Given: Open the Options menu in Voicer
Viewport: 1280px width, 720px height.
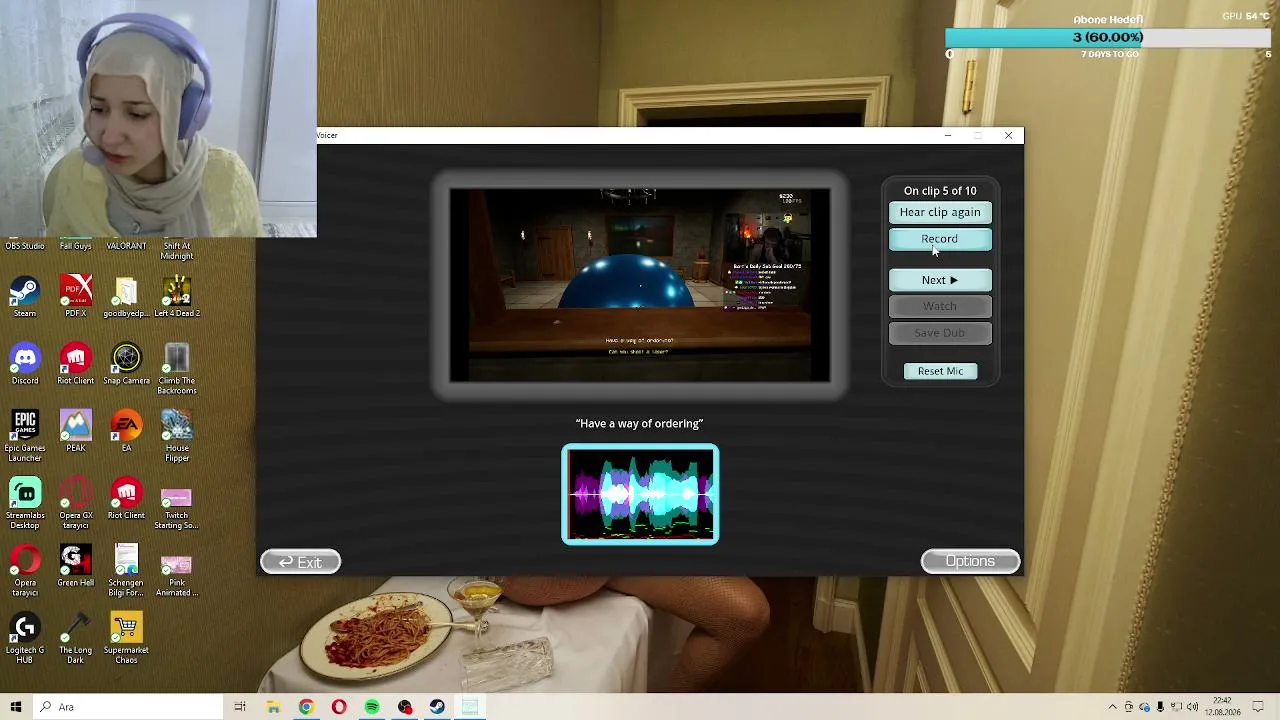Looking at the screenshot, I should (970, 562).
